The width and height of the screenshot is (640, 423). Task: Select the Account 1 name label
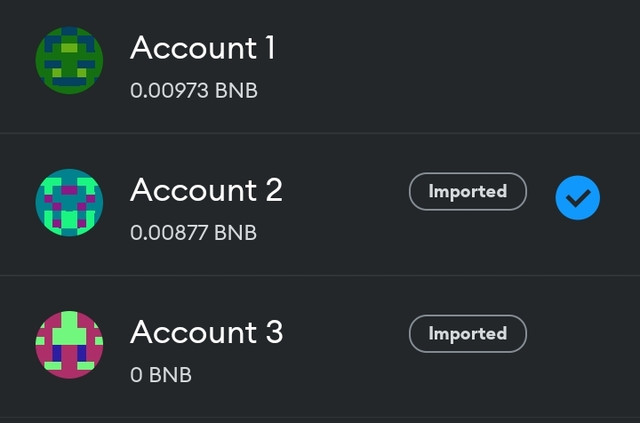[202, 48]
